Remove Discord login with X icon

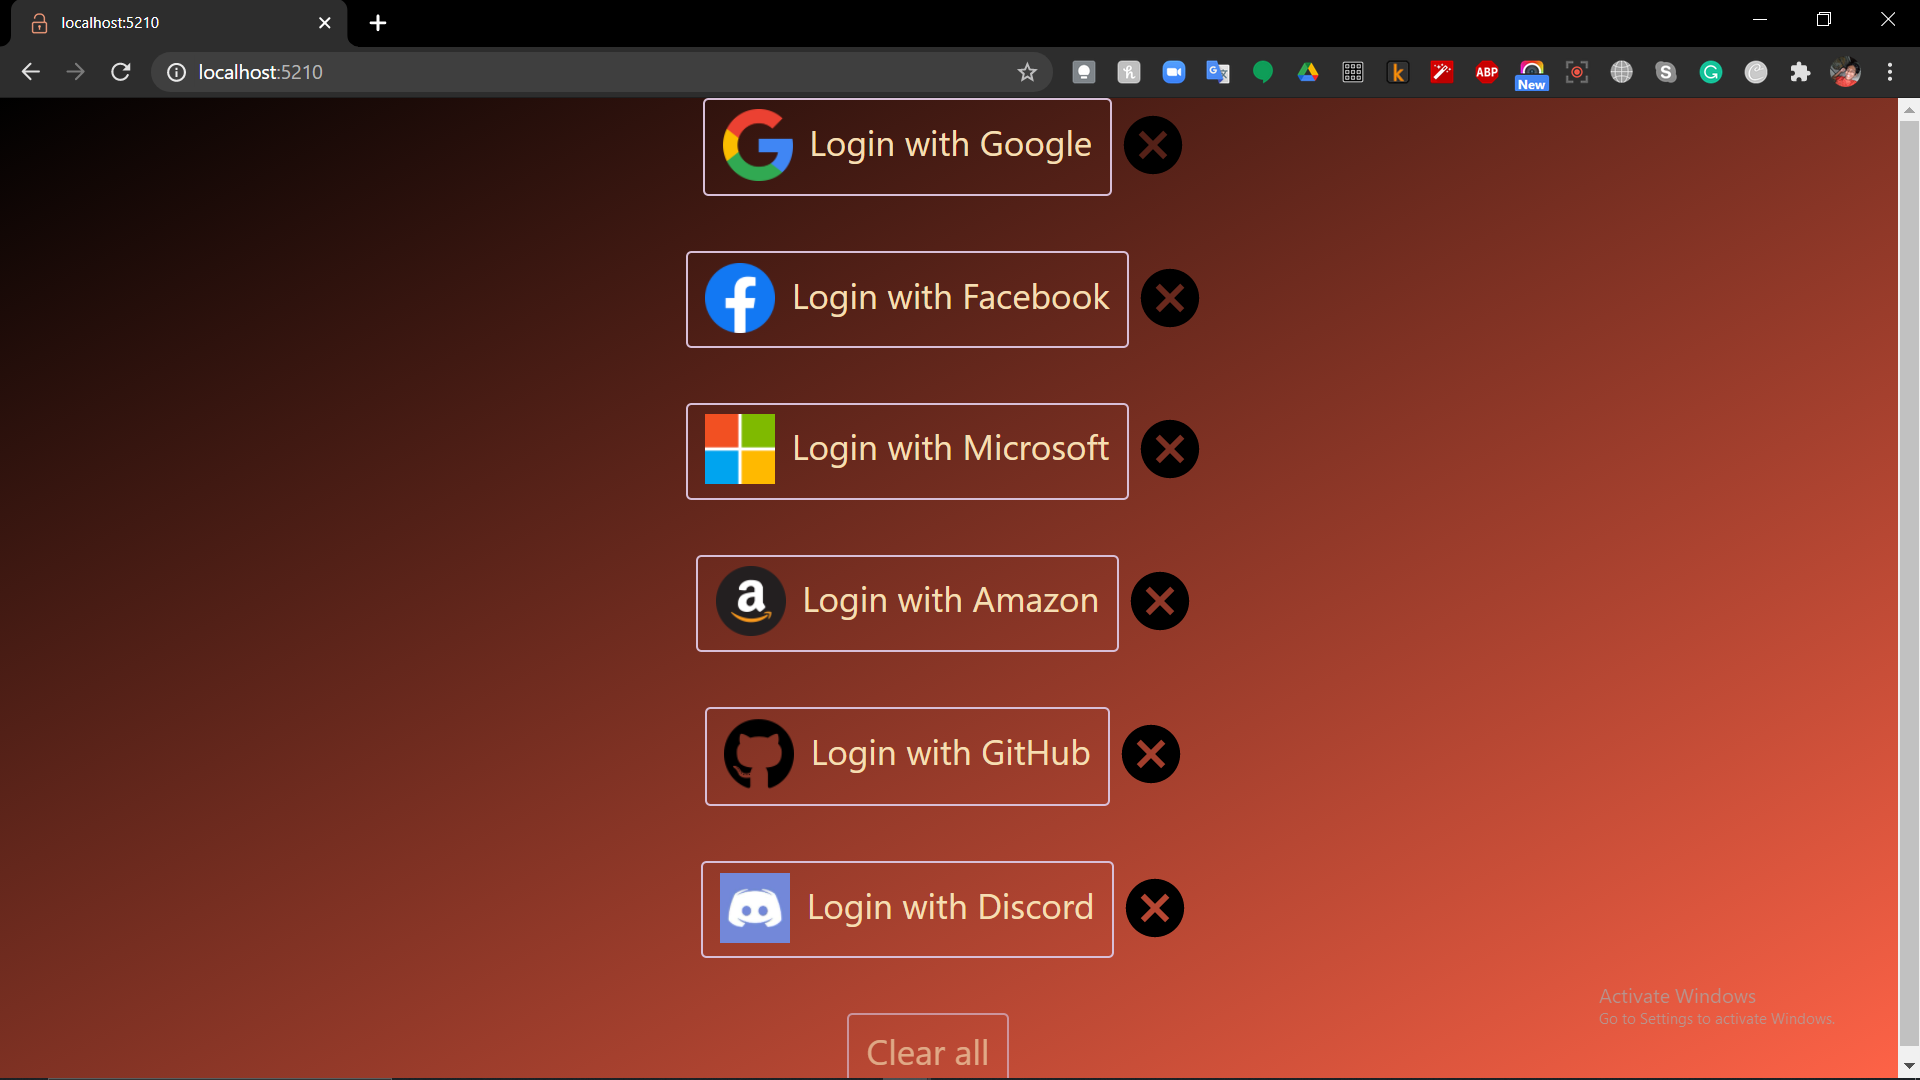(x=1154, y=908)
